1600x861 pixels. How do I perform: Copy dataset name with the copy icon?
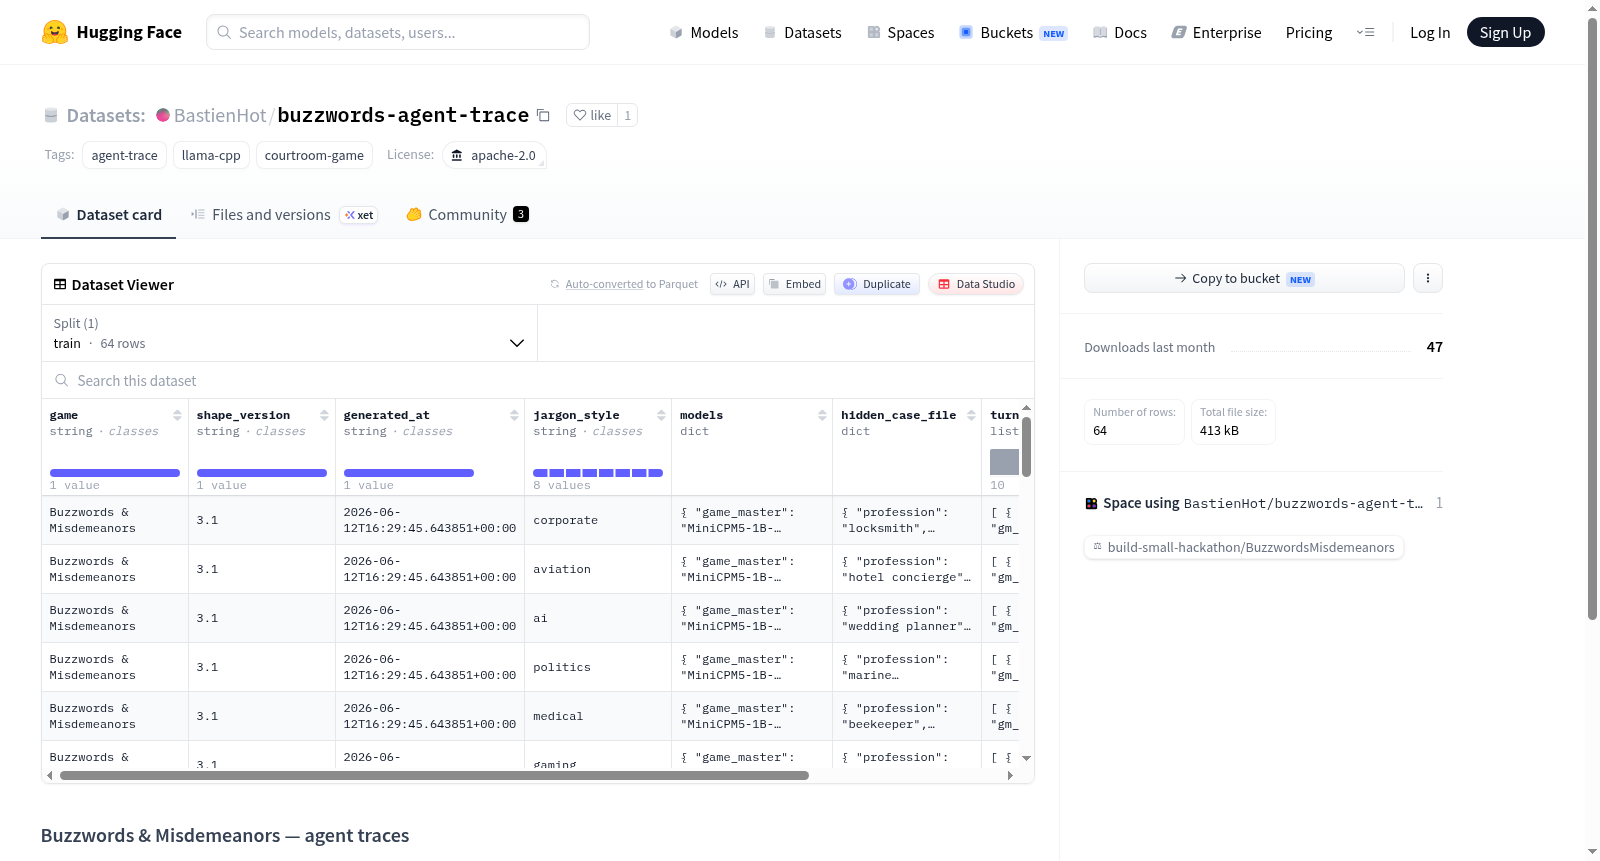point(543,115)
